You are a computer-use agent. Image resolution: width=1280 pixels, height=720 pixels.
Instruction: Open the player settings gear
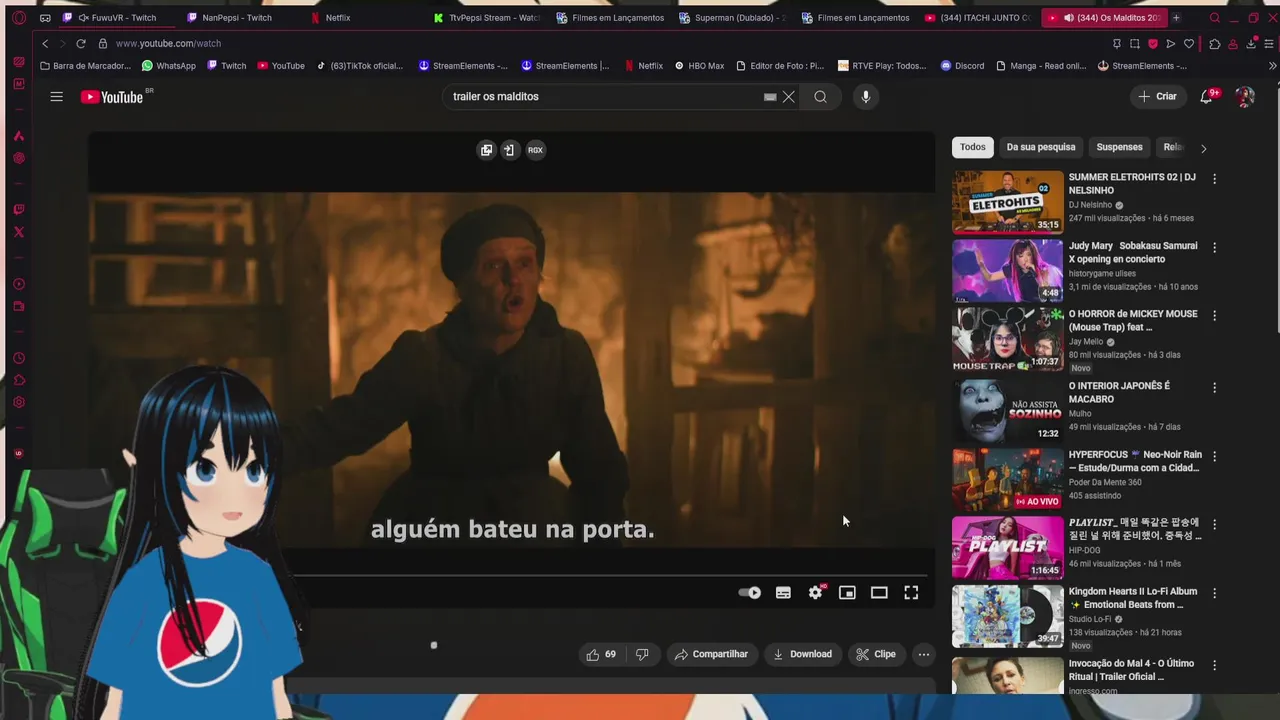[816, 593]
